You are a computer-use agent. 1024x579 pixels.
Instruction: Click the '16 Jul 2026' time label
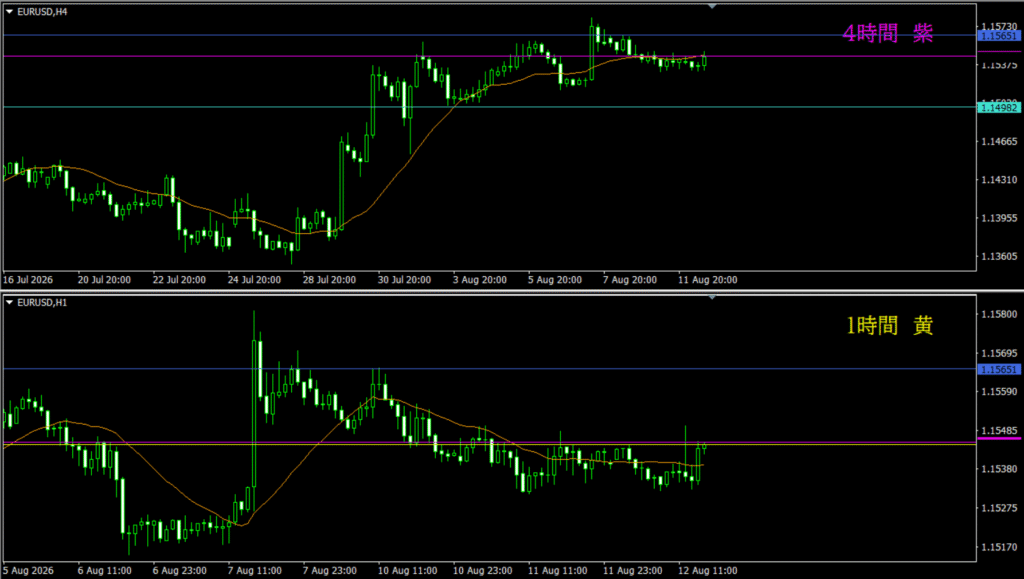point(28,280)
